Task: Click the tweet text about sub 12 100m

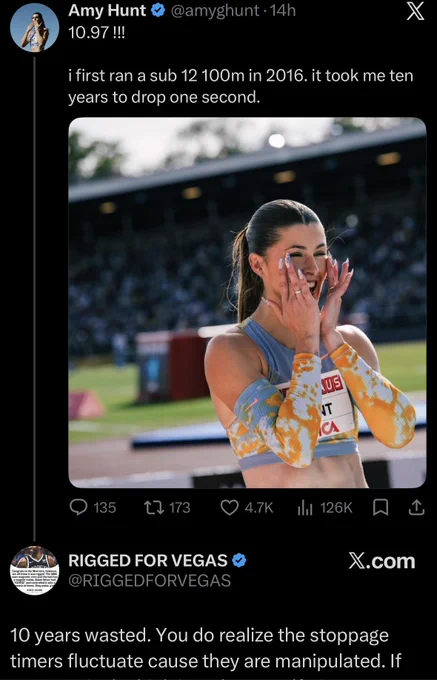Action: click(x=241, y=87)
